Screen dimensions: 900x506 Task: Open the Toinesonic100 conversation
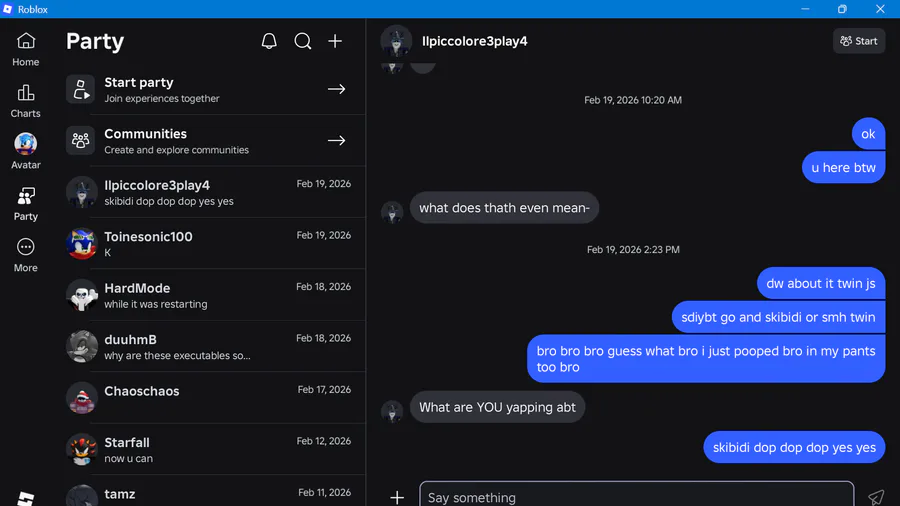pyautogui.click(x=215, y=243)
